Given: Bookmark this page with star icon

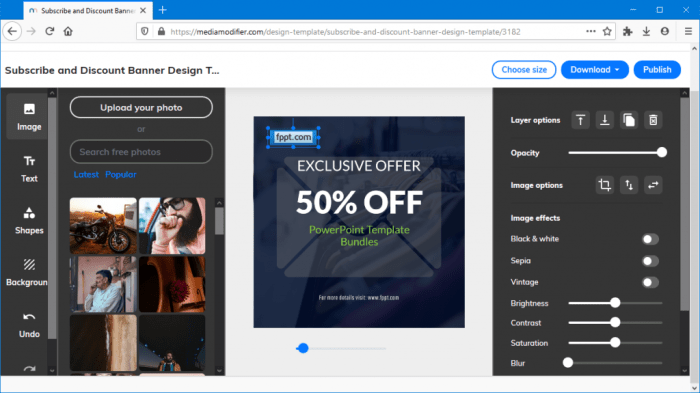Looking at the screenshot, I should (607, 31).
